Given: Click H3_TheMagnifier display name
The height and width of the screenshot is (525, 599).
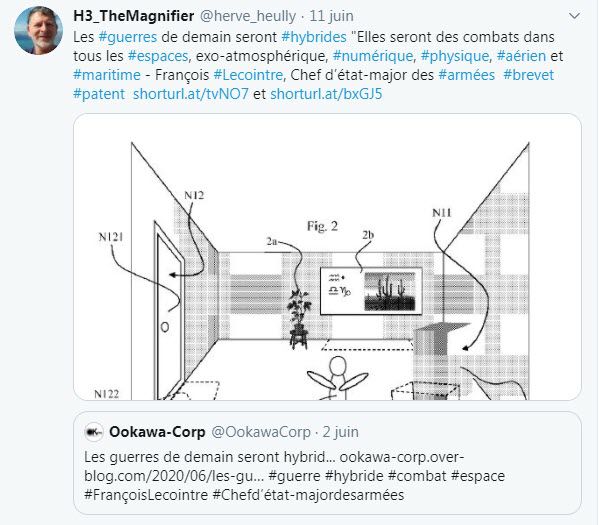Looking at the screenshot, I should [x=134, y=16].
